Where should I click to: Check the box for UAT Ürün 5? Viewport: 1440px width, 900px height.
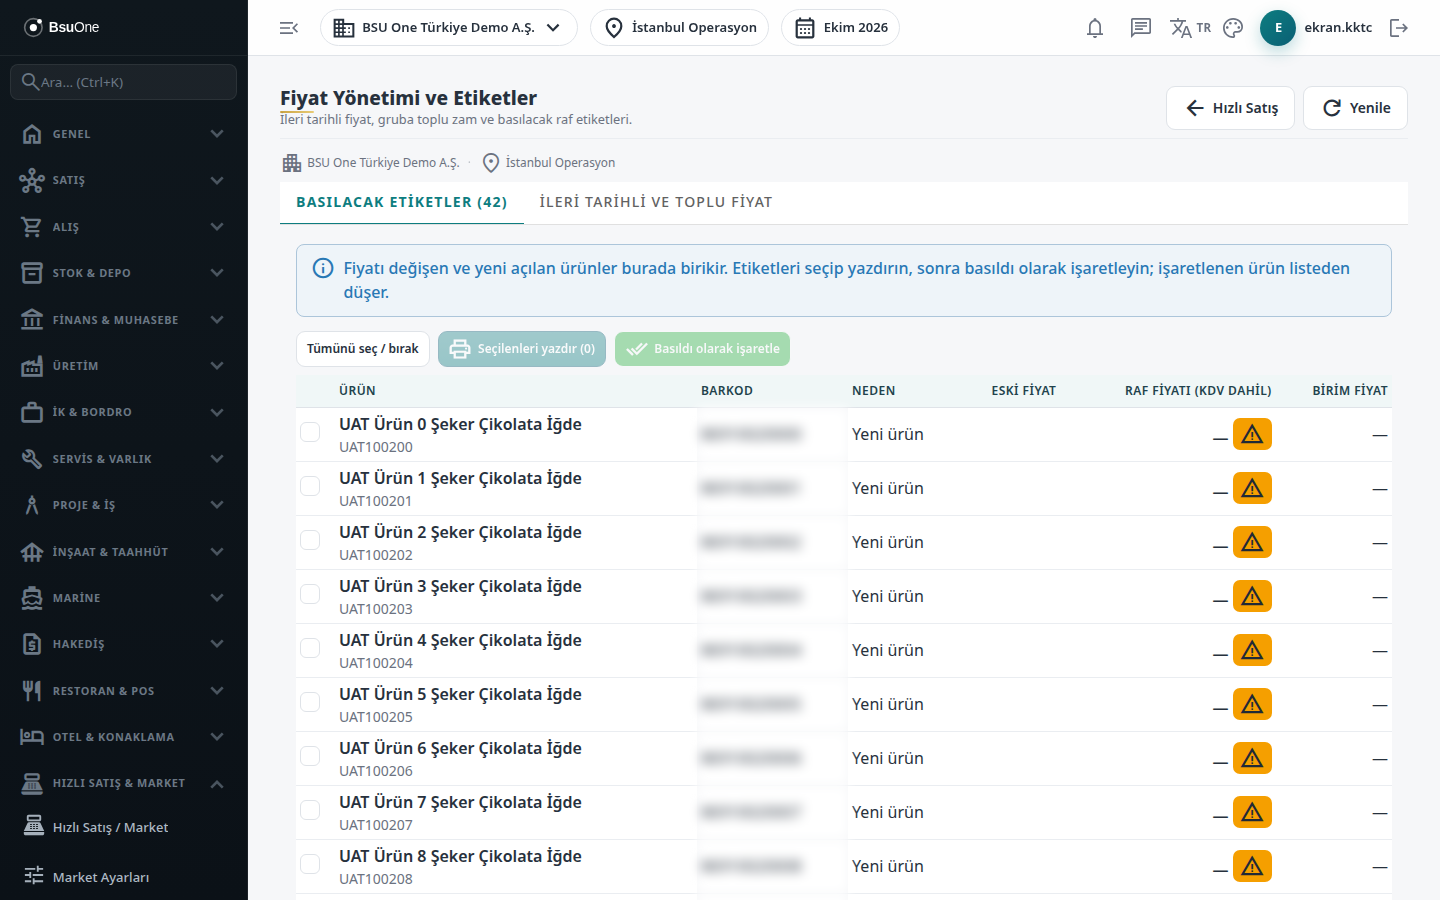click(310, 702)
